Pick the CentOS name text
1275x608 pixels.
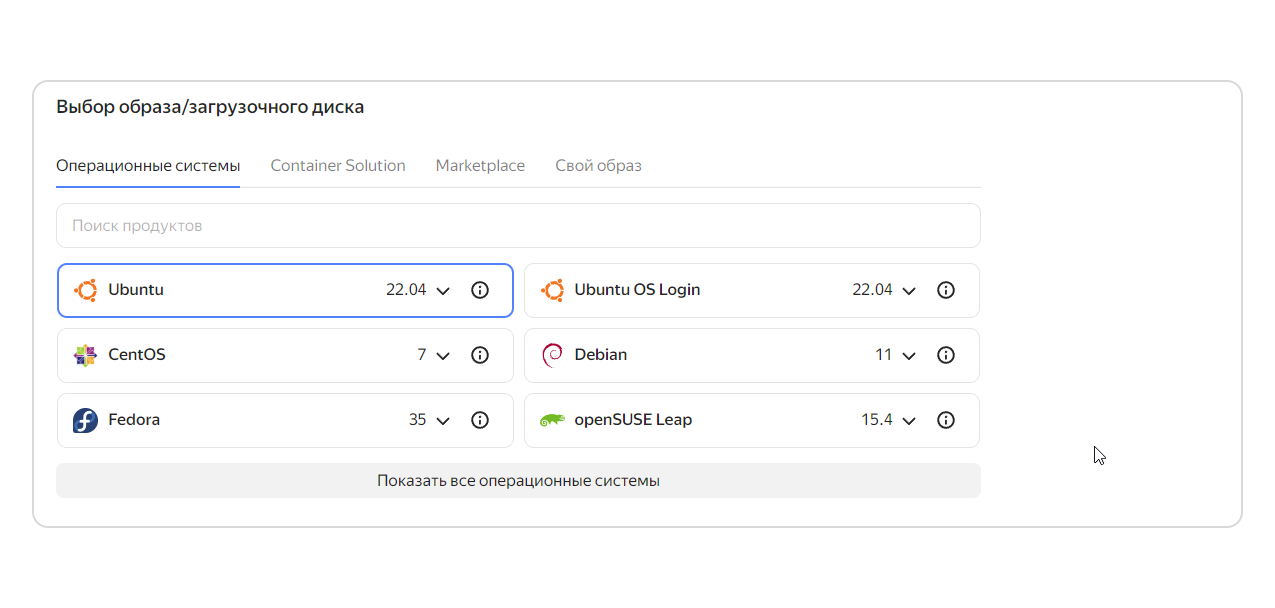tap(137, 355)
